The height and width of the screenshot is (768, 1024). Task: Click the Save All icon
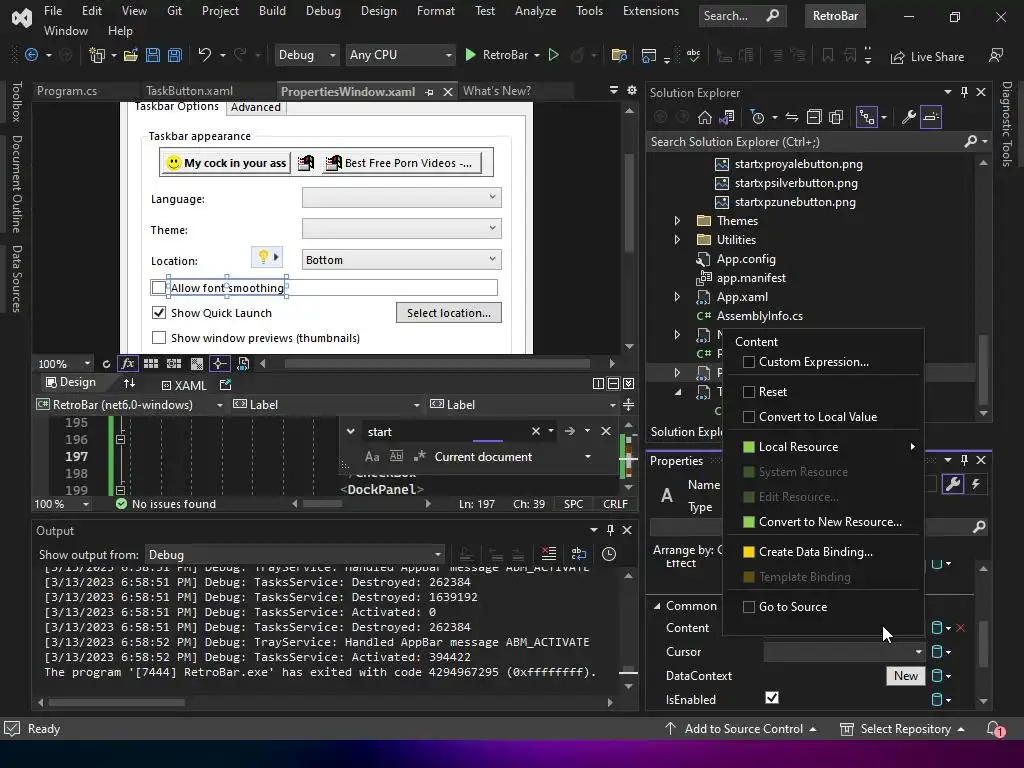174,55
